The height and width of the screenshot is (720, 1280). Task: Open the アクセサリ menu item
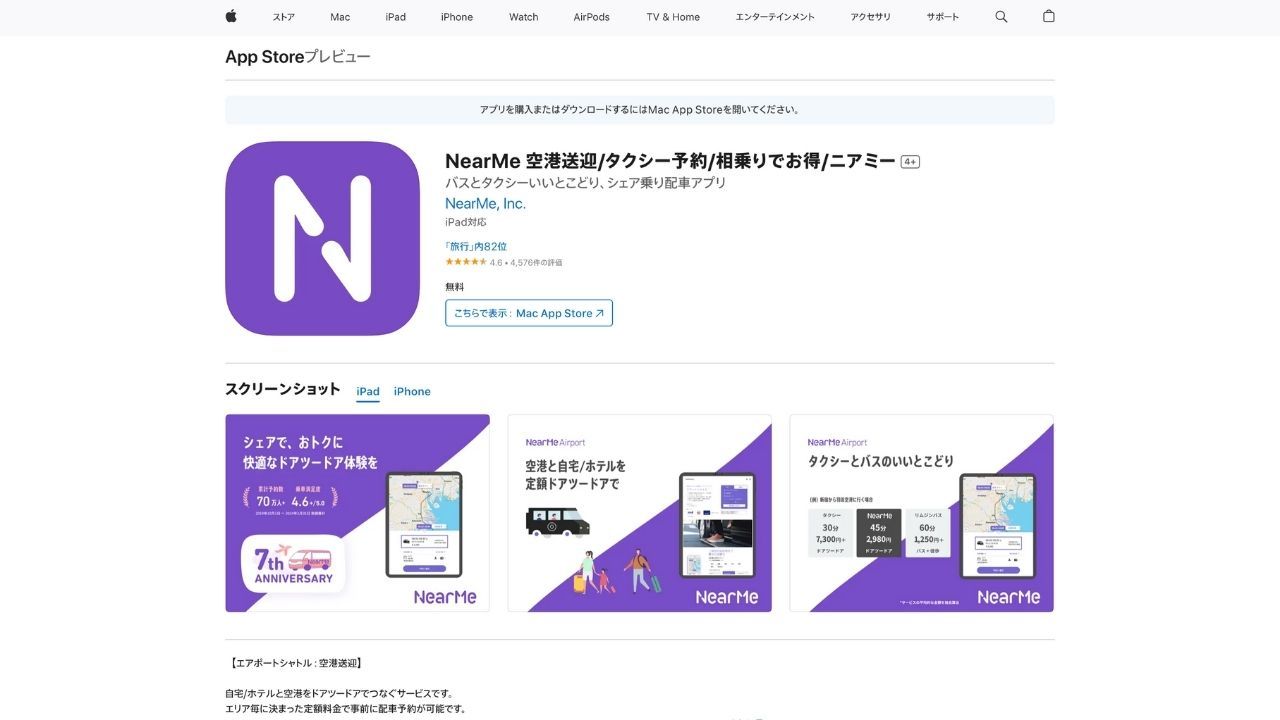pos(870,17)
